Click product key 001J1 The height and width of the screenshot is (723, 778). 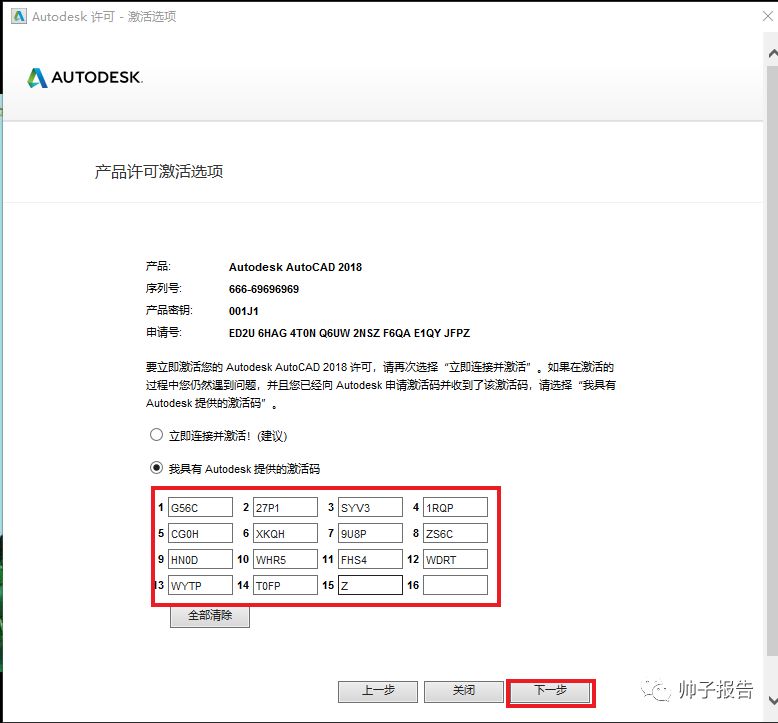click(x=244, y=312)
